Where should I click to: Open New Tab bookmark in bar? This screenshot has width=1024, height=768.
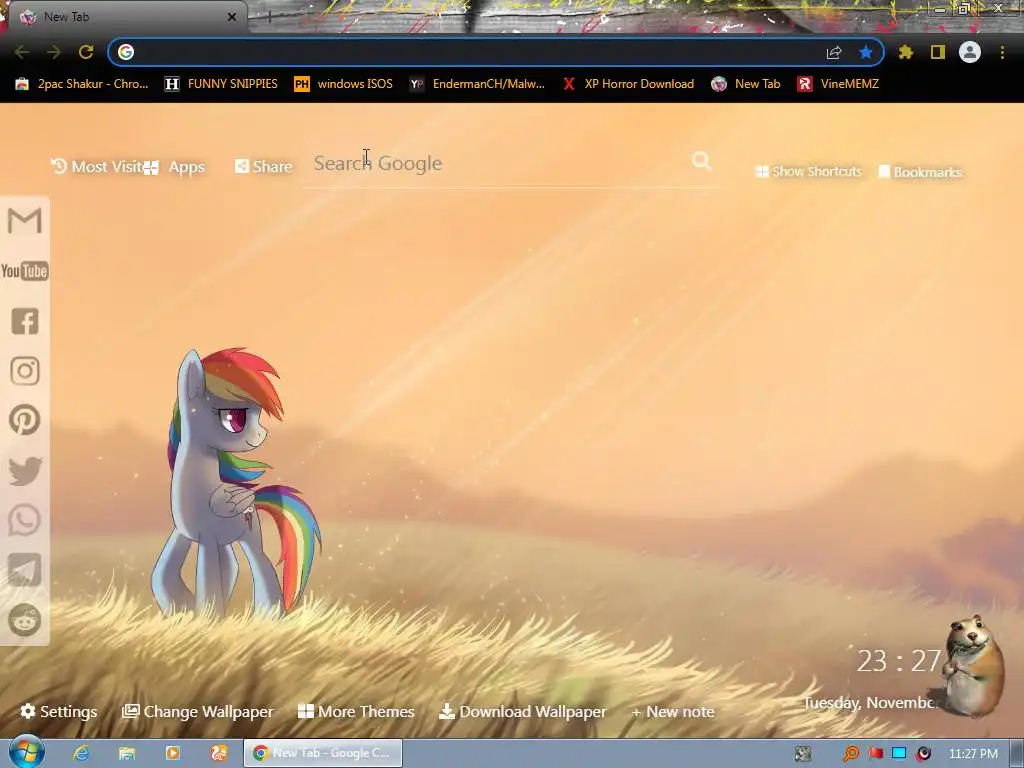point(746,84)
